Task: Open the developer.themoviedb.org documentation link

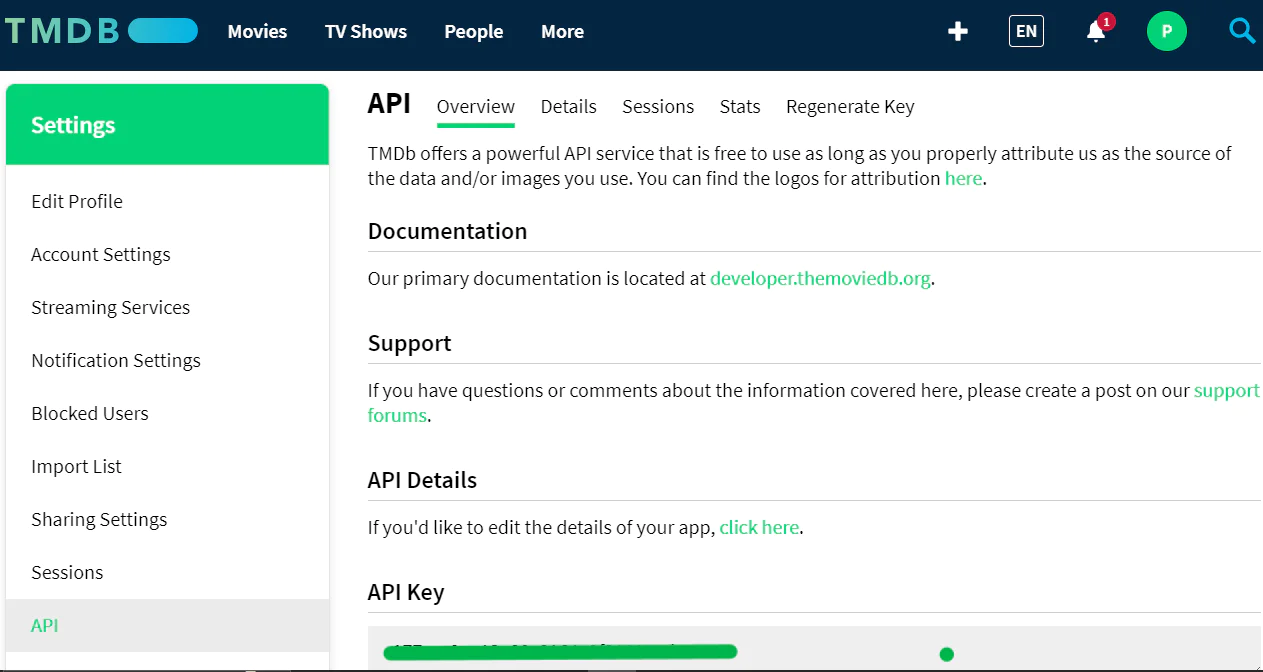Action: (820, 278)
